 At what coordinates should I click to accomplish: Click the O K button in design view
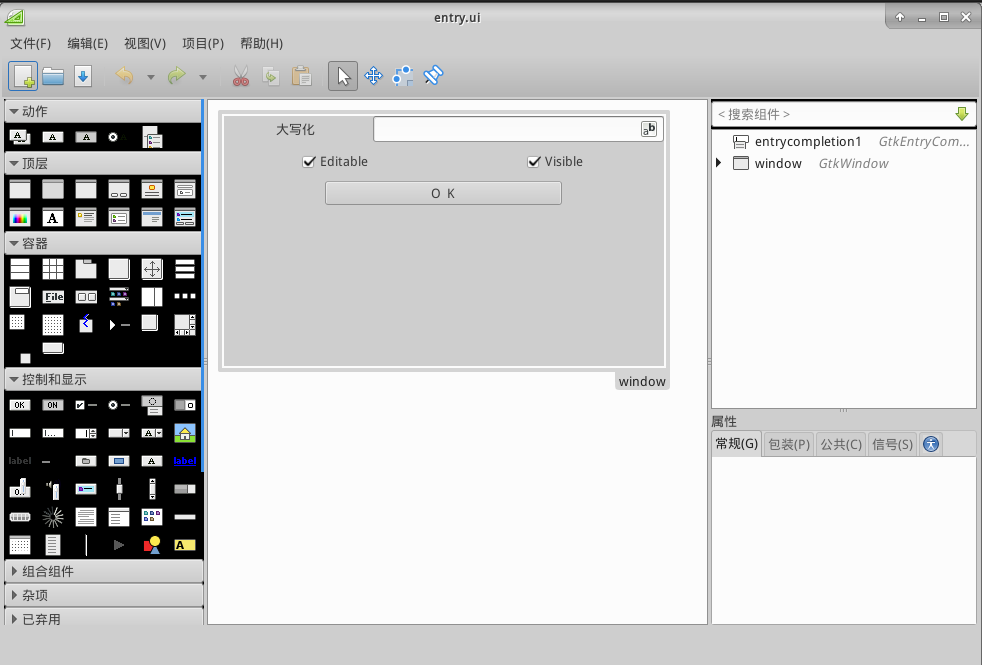(443, 193)
